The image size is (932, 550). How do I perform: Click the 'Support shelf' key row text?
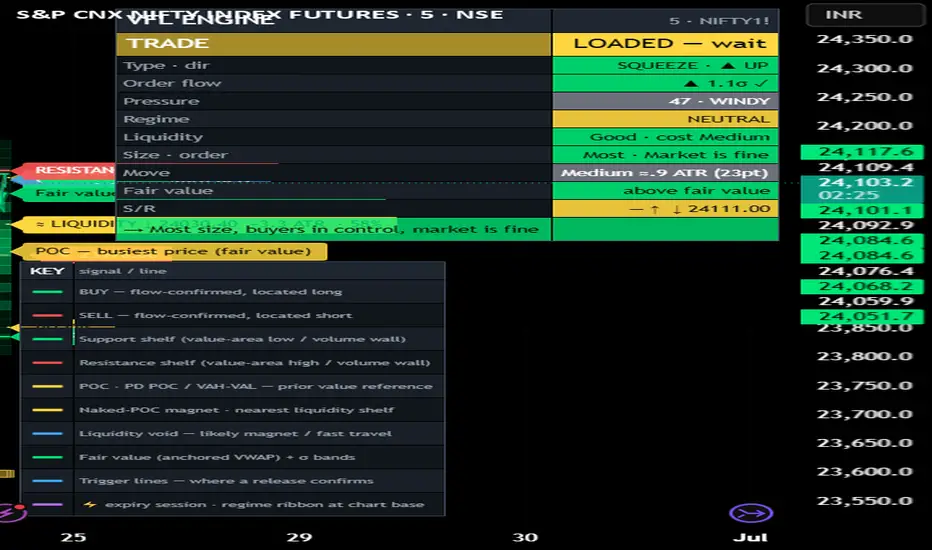pos(242,339)
